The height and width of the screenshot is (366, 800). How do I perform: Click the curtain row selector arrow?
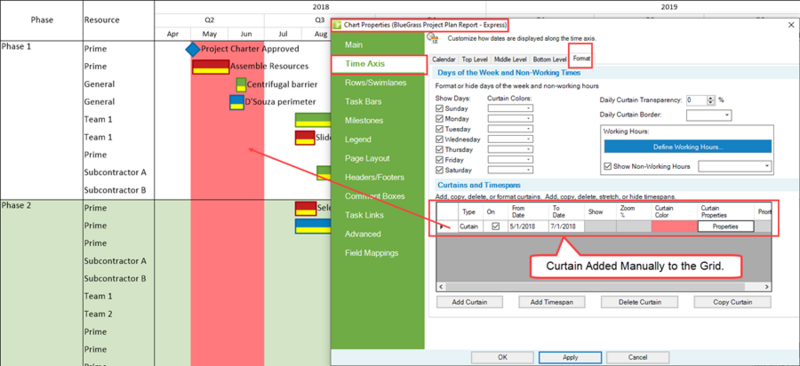[442, 227]
